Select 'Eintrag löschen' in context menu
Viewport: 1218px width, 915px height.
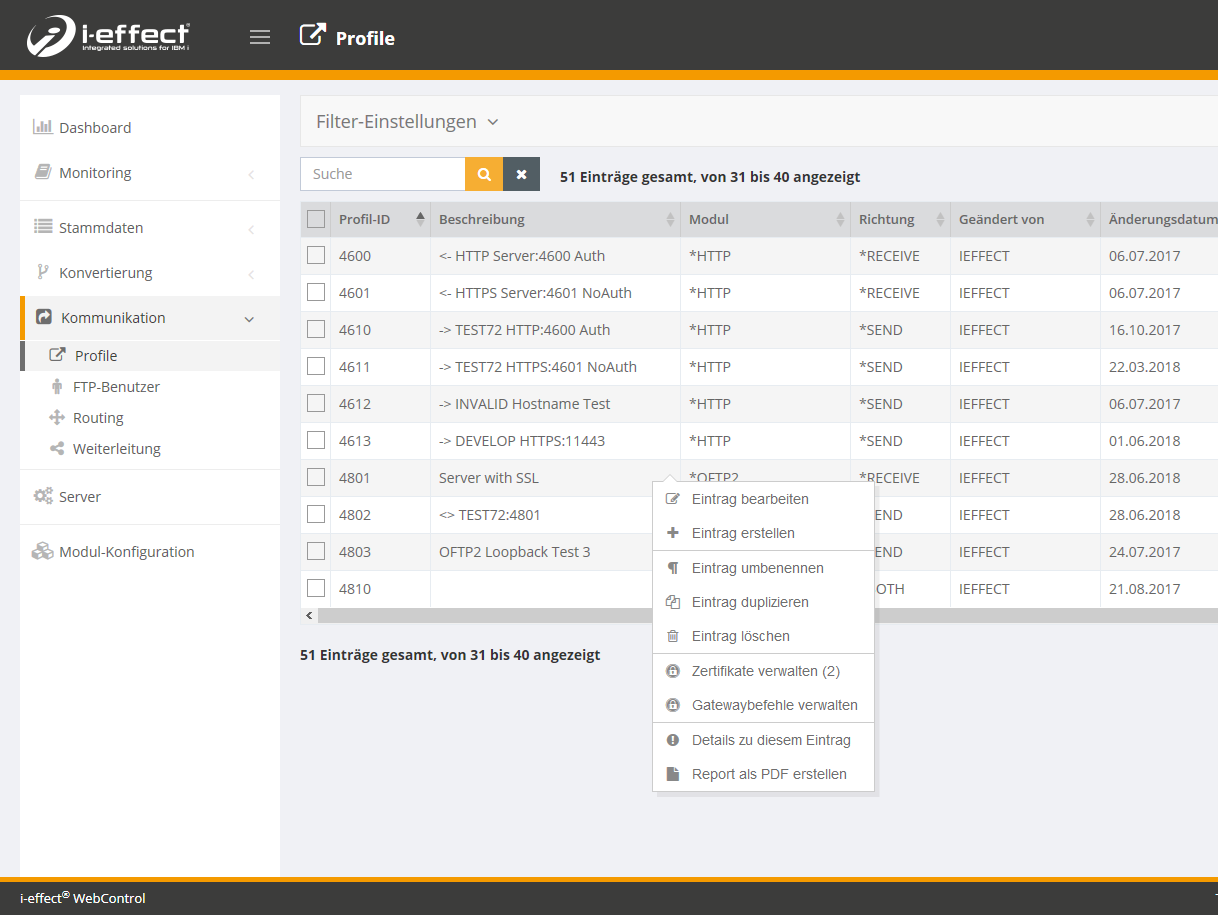740,636
